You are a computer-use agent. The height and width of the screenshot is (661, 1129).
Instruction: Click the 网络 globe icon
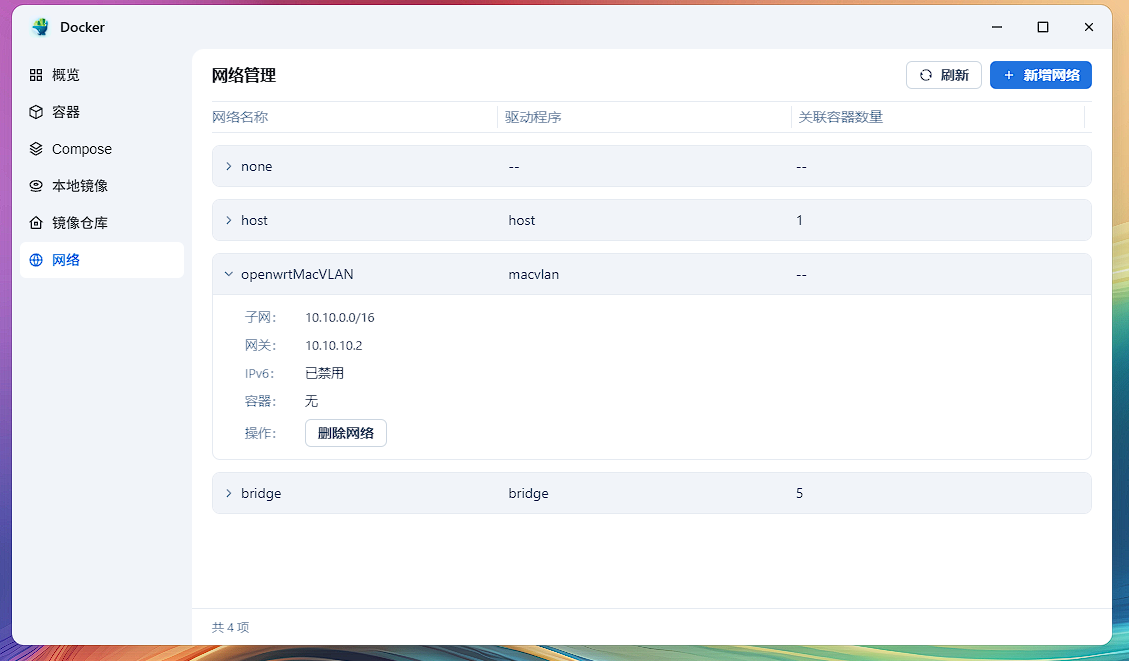pos(36,260)
